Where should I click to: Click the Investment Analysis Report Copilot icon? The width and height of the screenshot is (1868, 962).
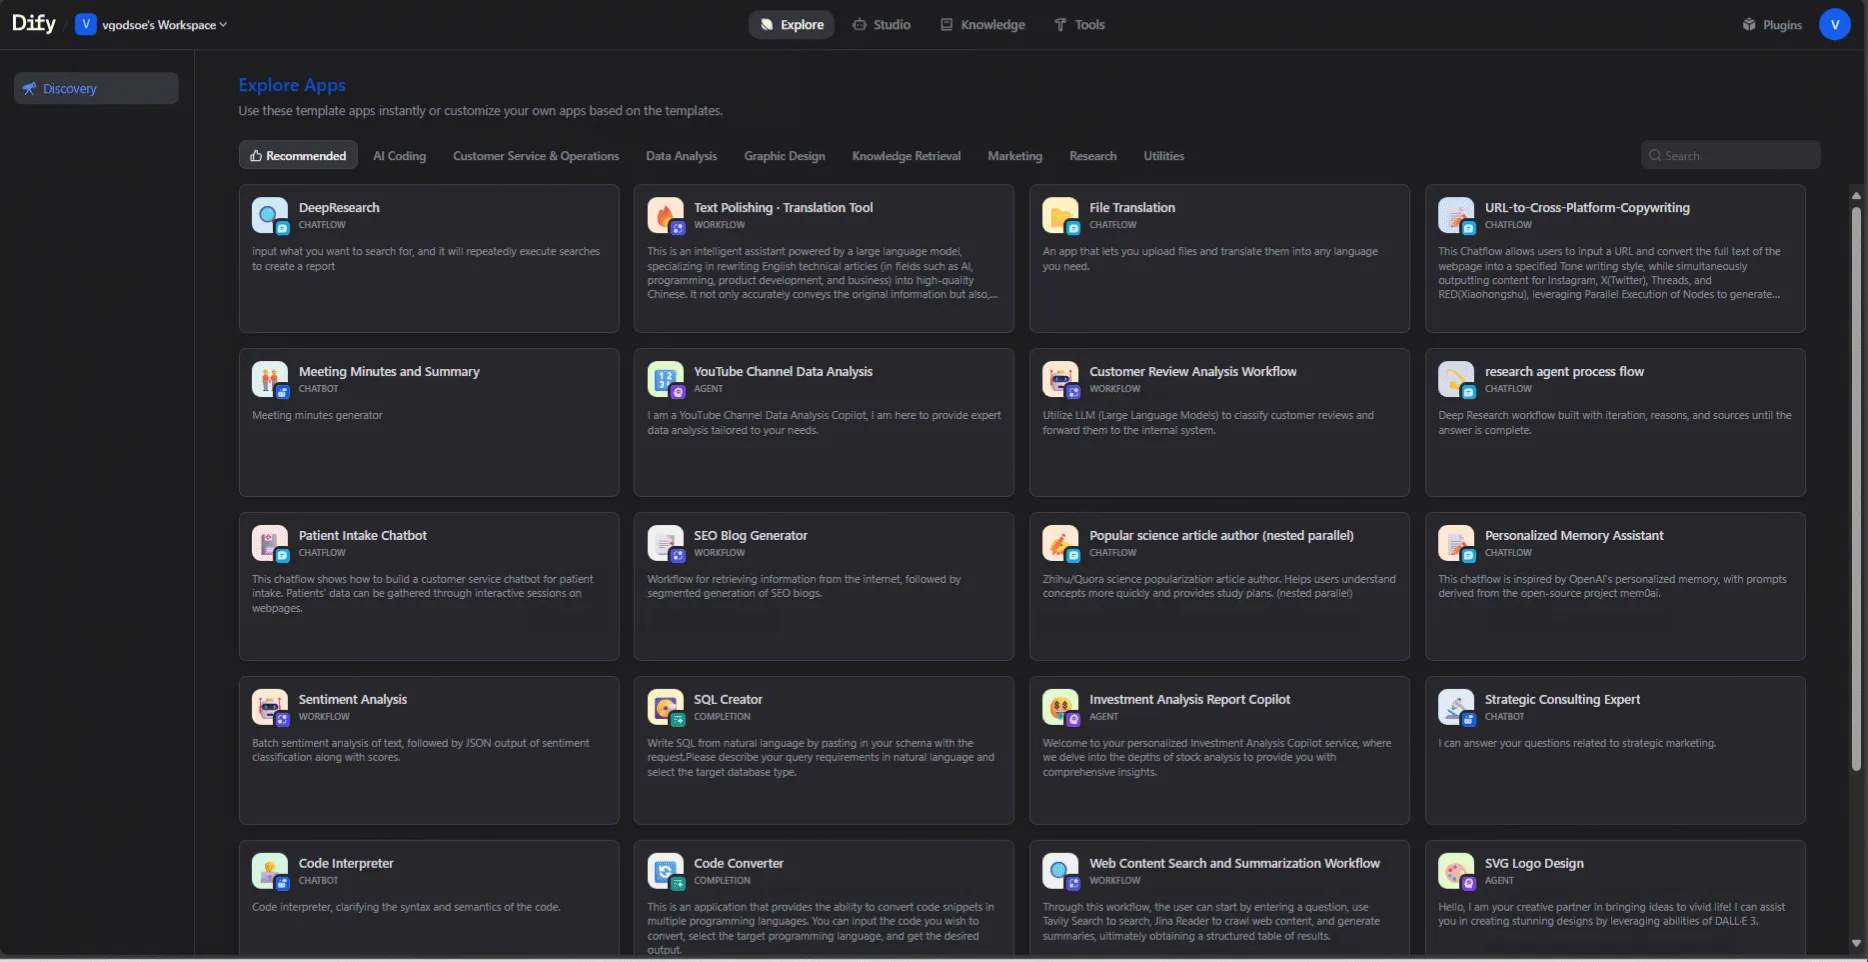(x=1060, y=707)
